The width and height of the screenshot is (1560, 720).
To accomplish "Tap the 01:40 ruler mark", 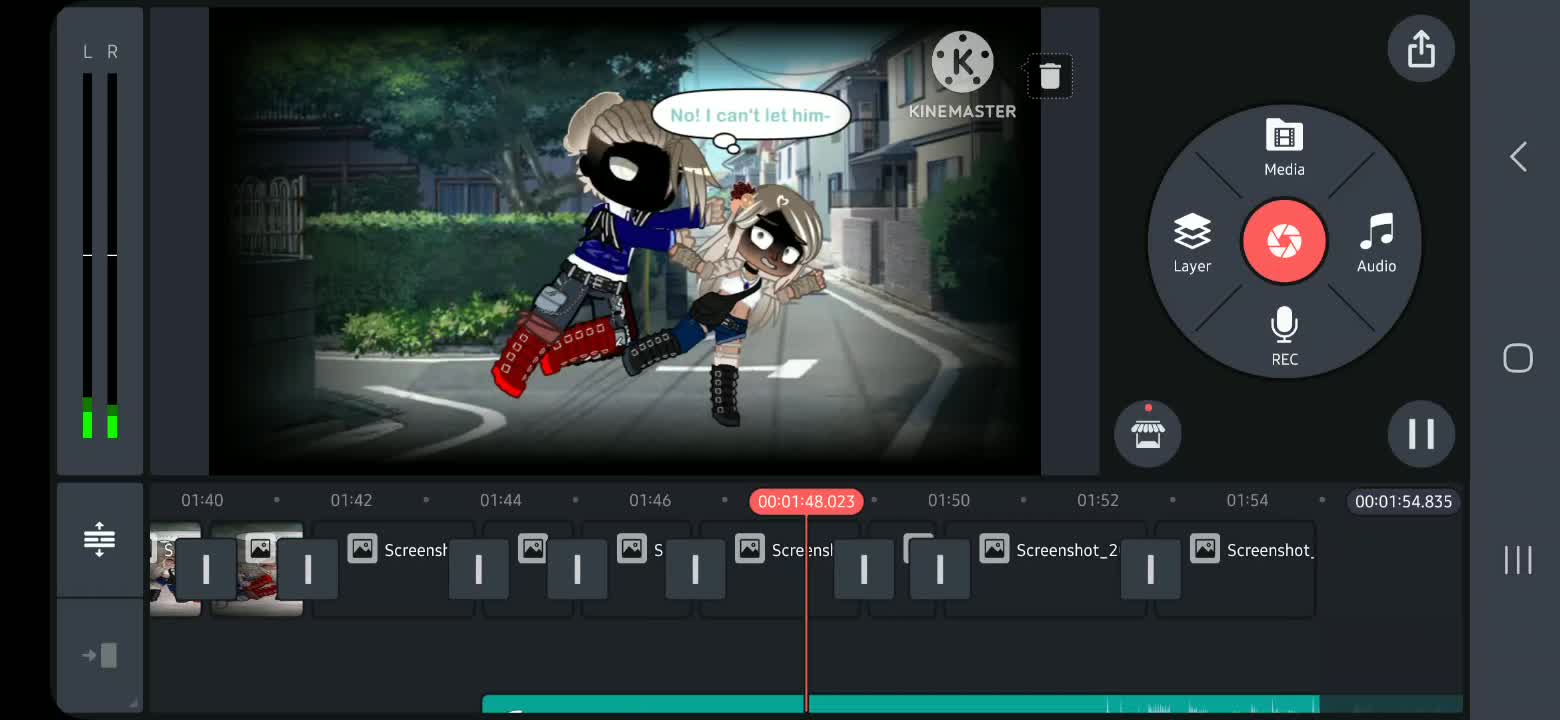I will click(202, 500).
